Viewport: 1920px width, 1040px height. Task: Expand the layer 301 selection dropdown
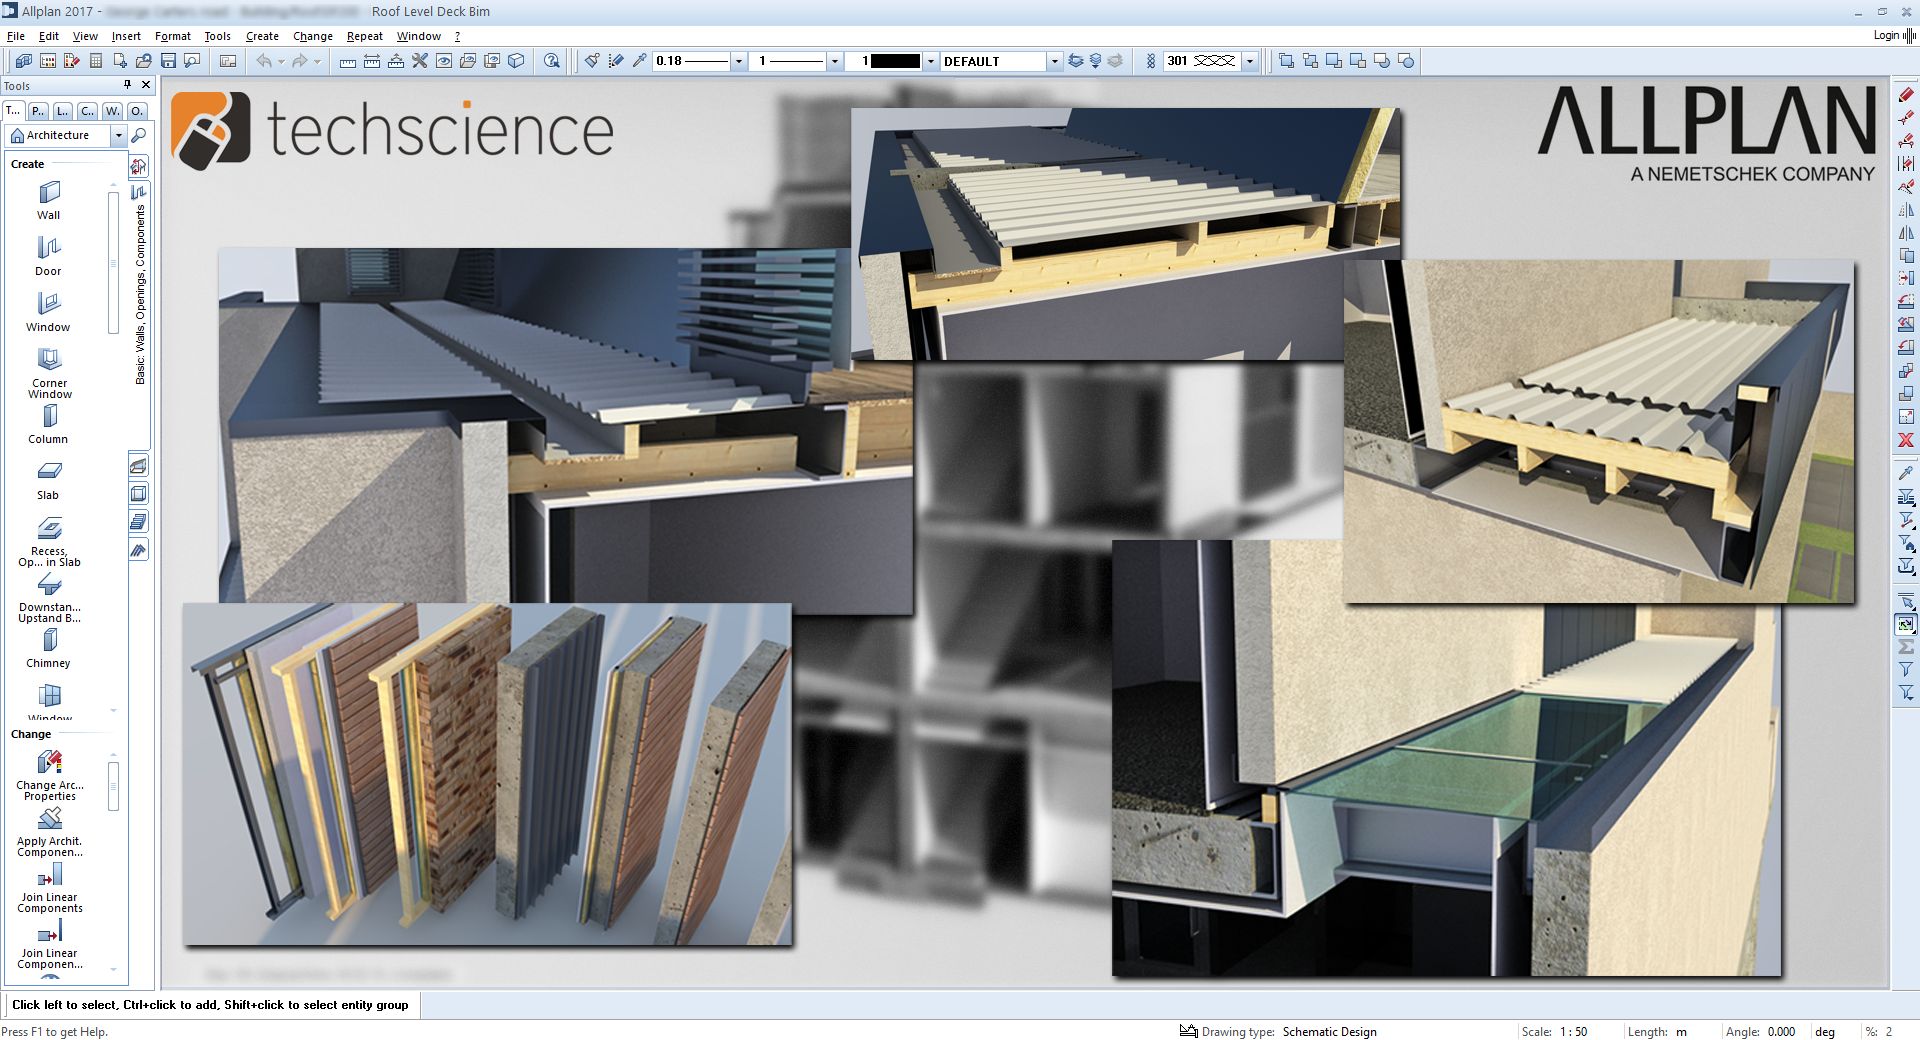pos(1248,61)
